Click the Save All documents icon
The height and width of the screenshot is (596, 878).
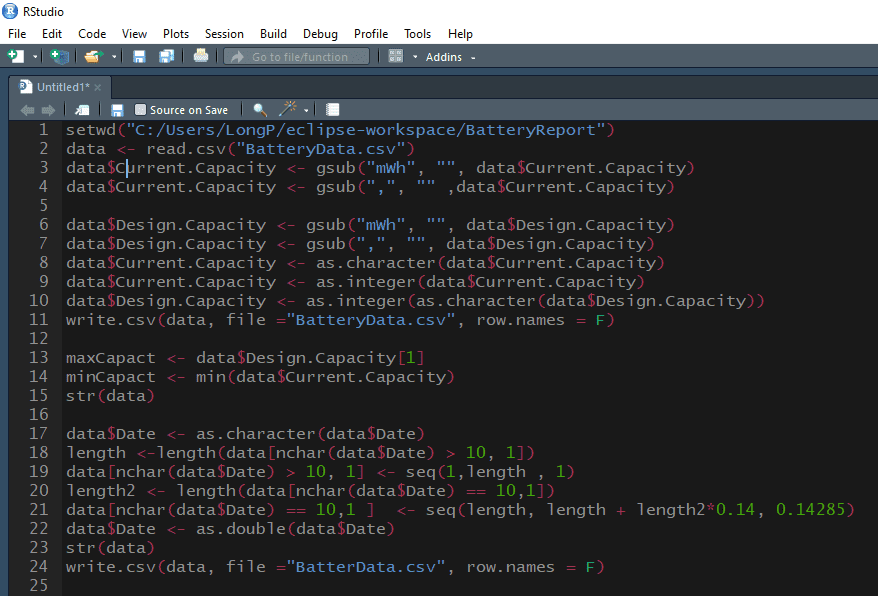pos(166,56)
